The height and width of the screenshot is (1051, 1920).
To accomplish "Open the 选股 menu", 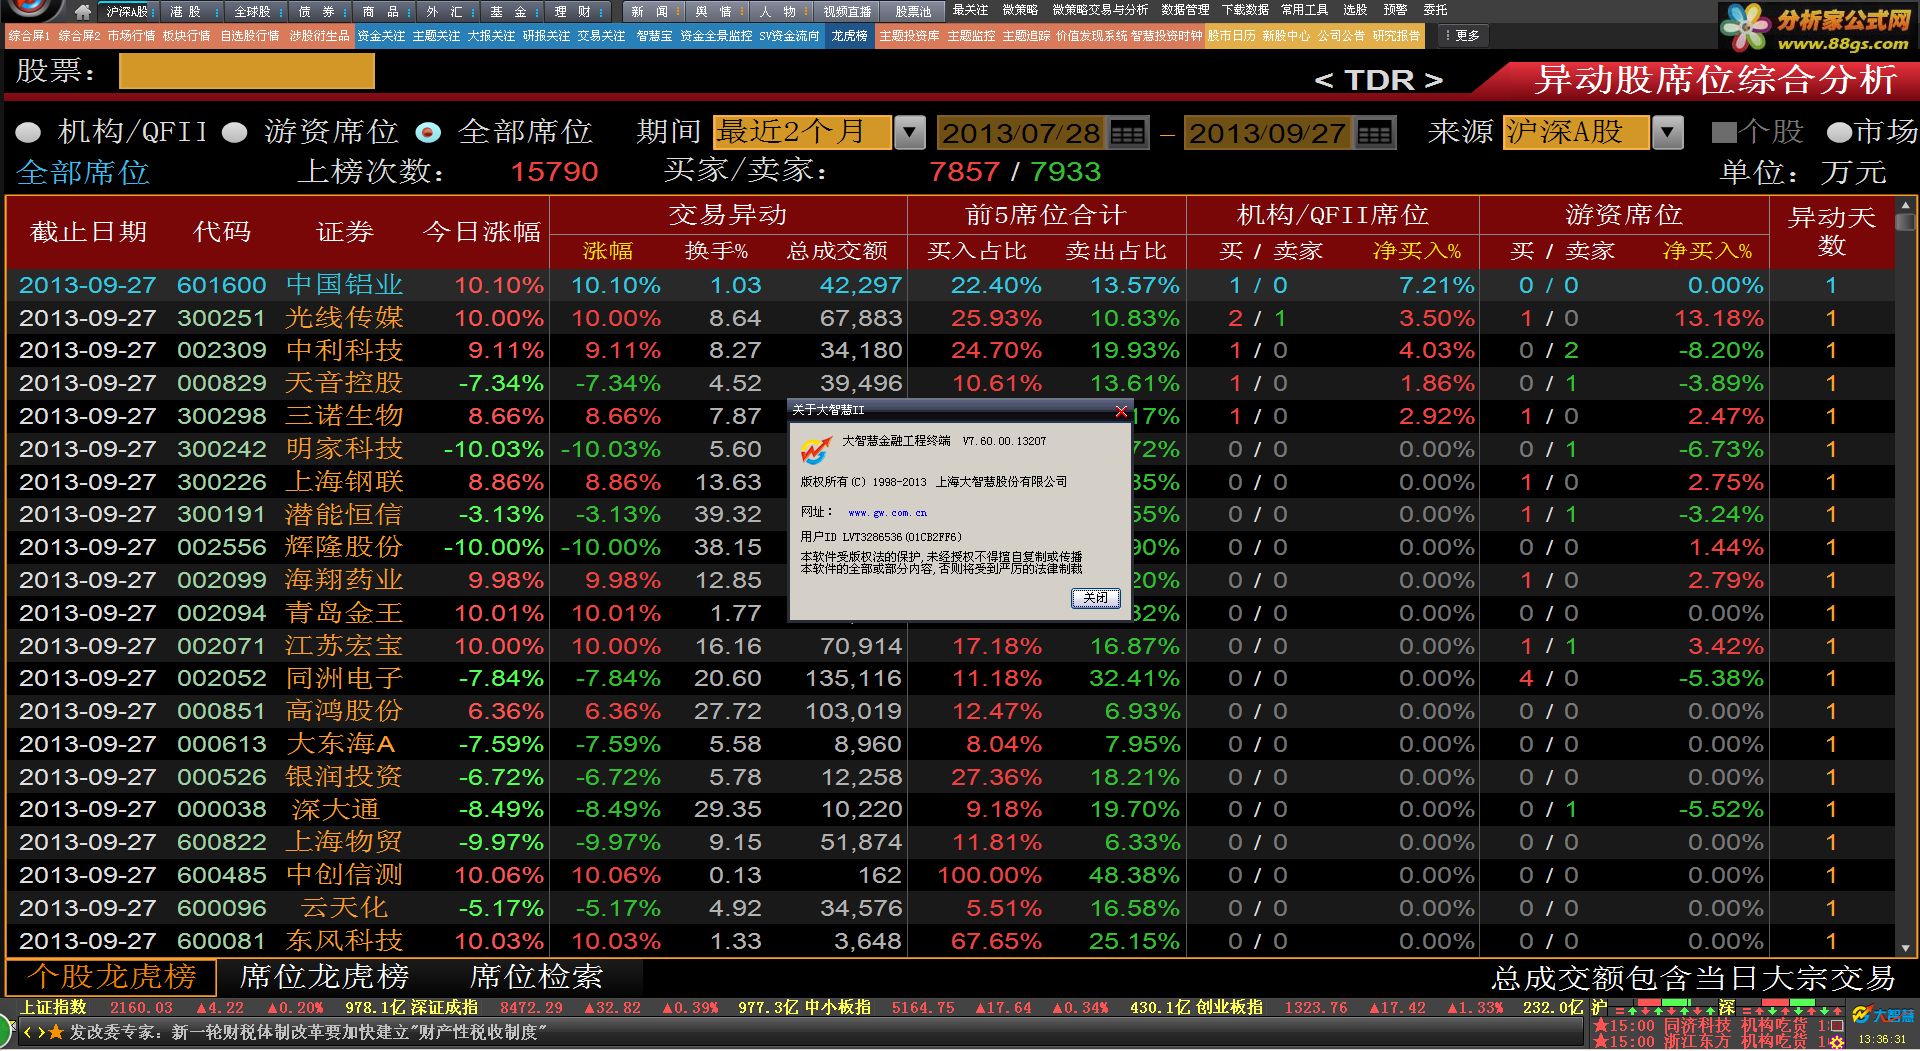I will [x=1355, y=10].
